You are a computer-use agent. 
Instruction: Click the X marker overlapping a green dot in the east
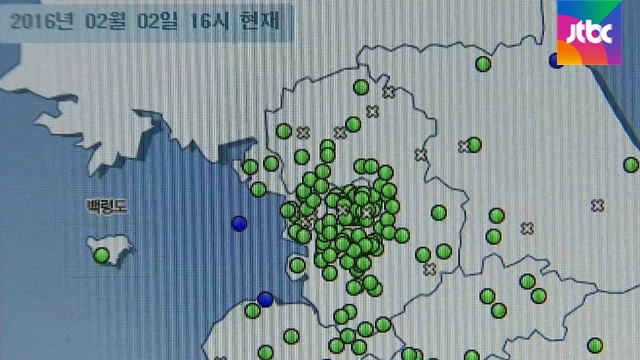(x=464, y=147)
